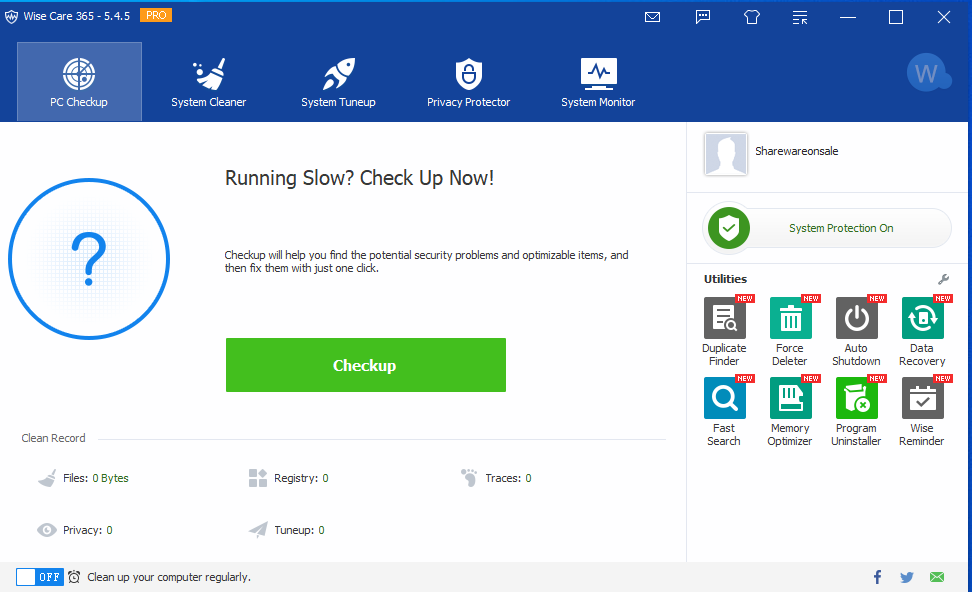Toggle System Protection On switch
The height and width of the screenshot is (592, 972).
[x=827, y=228]
